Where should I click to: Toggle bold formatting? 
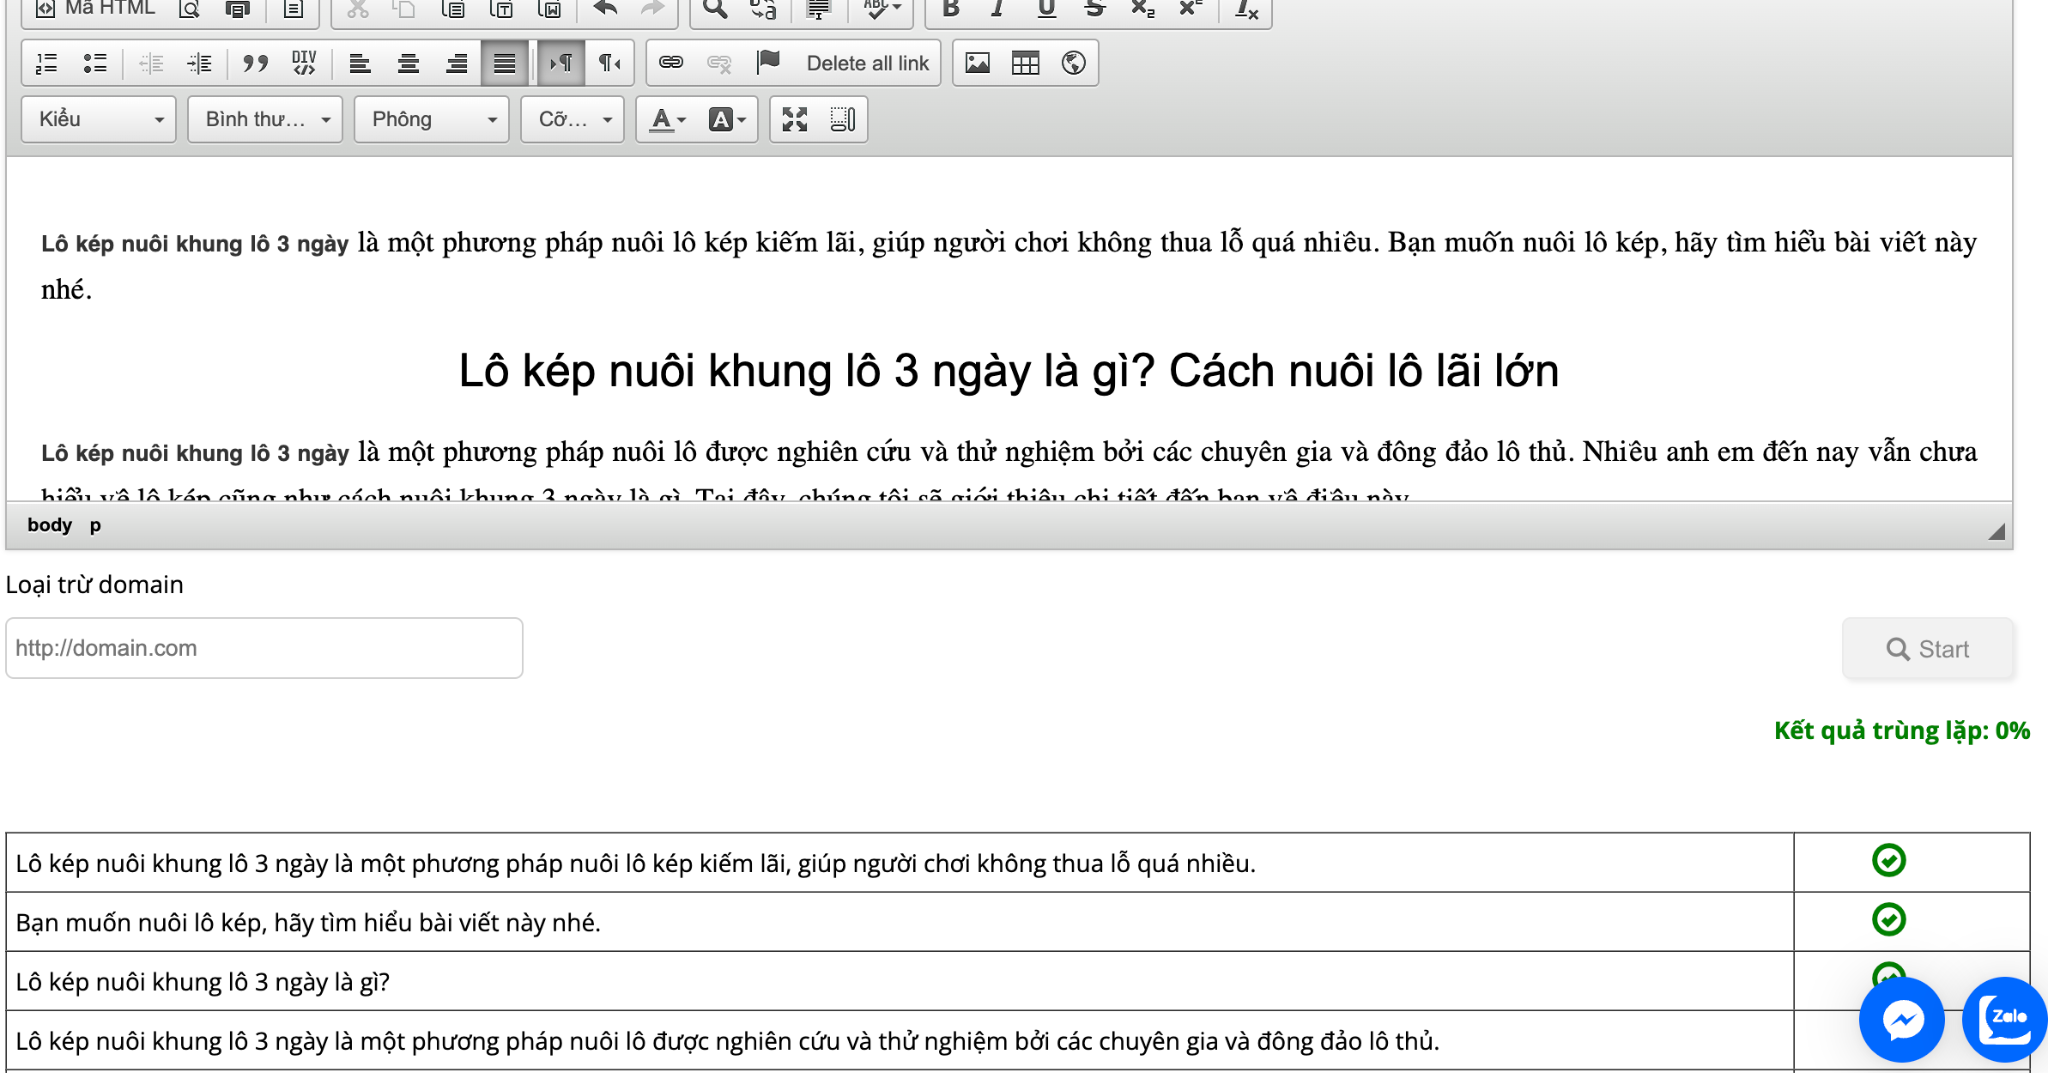(950, 8)
